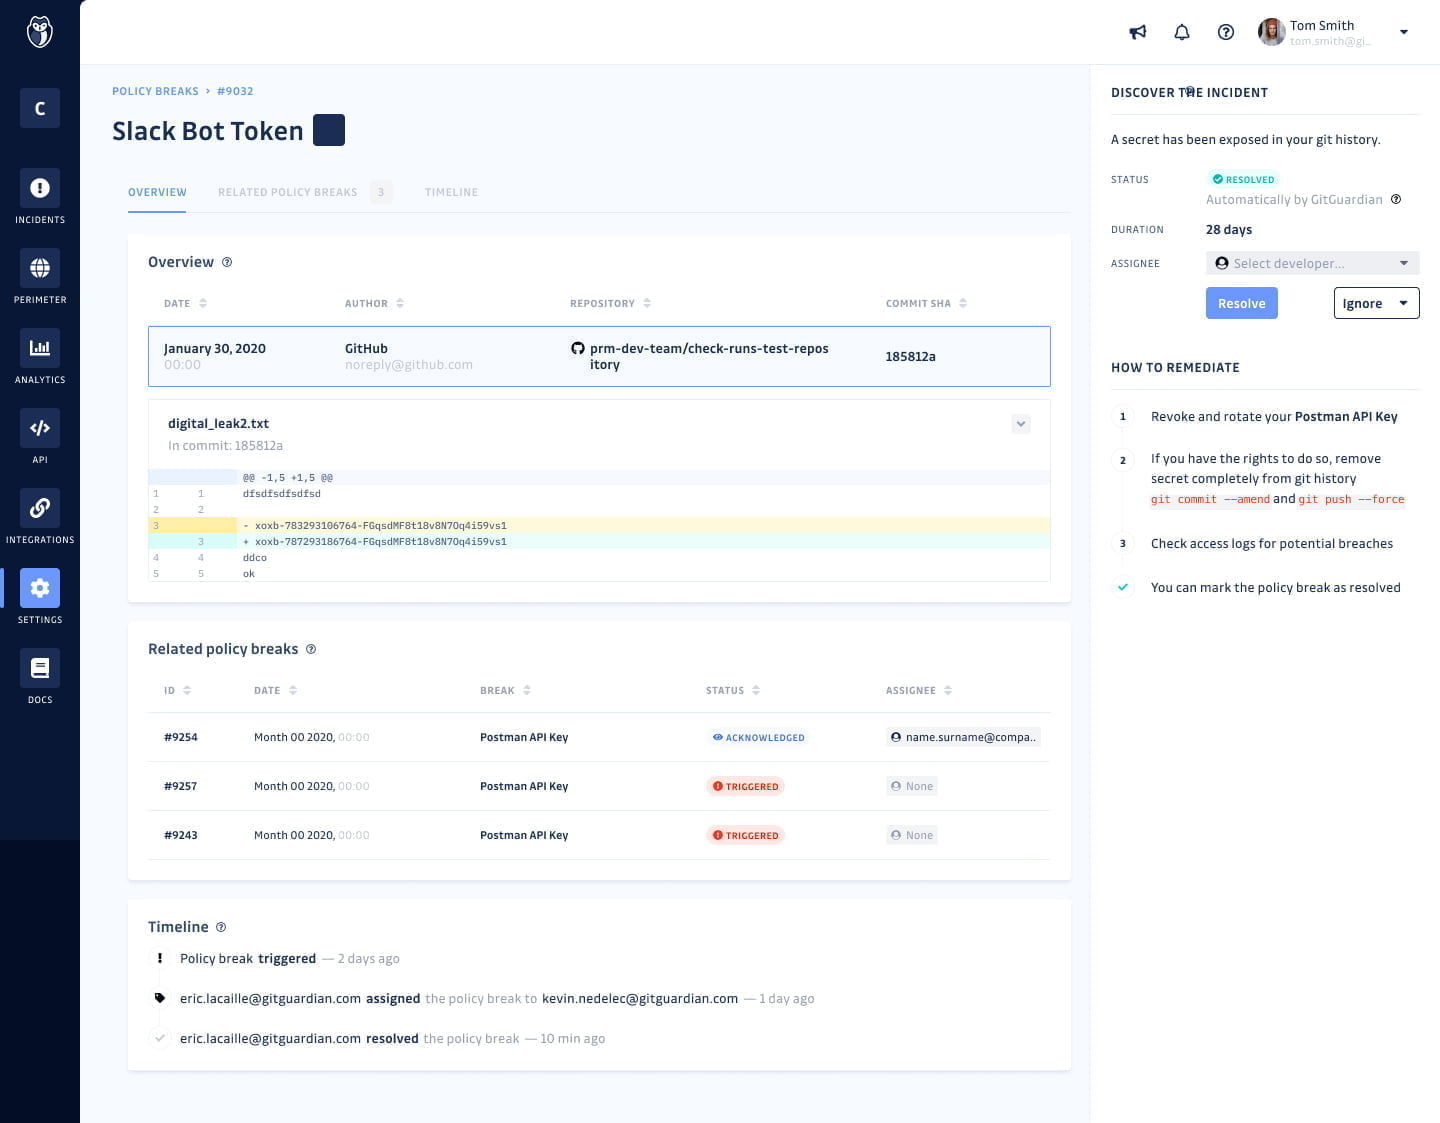Open the workspace C switcher
The height and width of the screenshot is (1123, 1440).
tap(40, 108)
